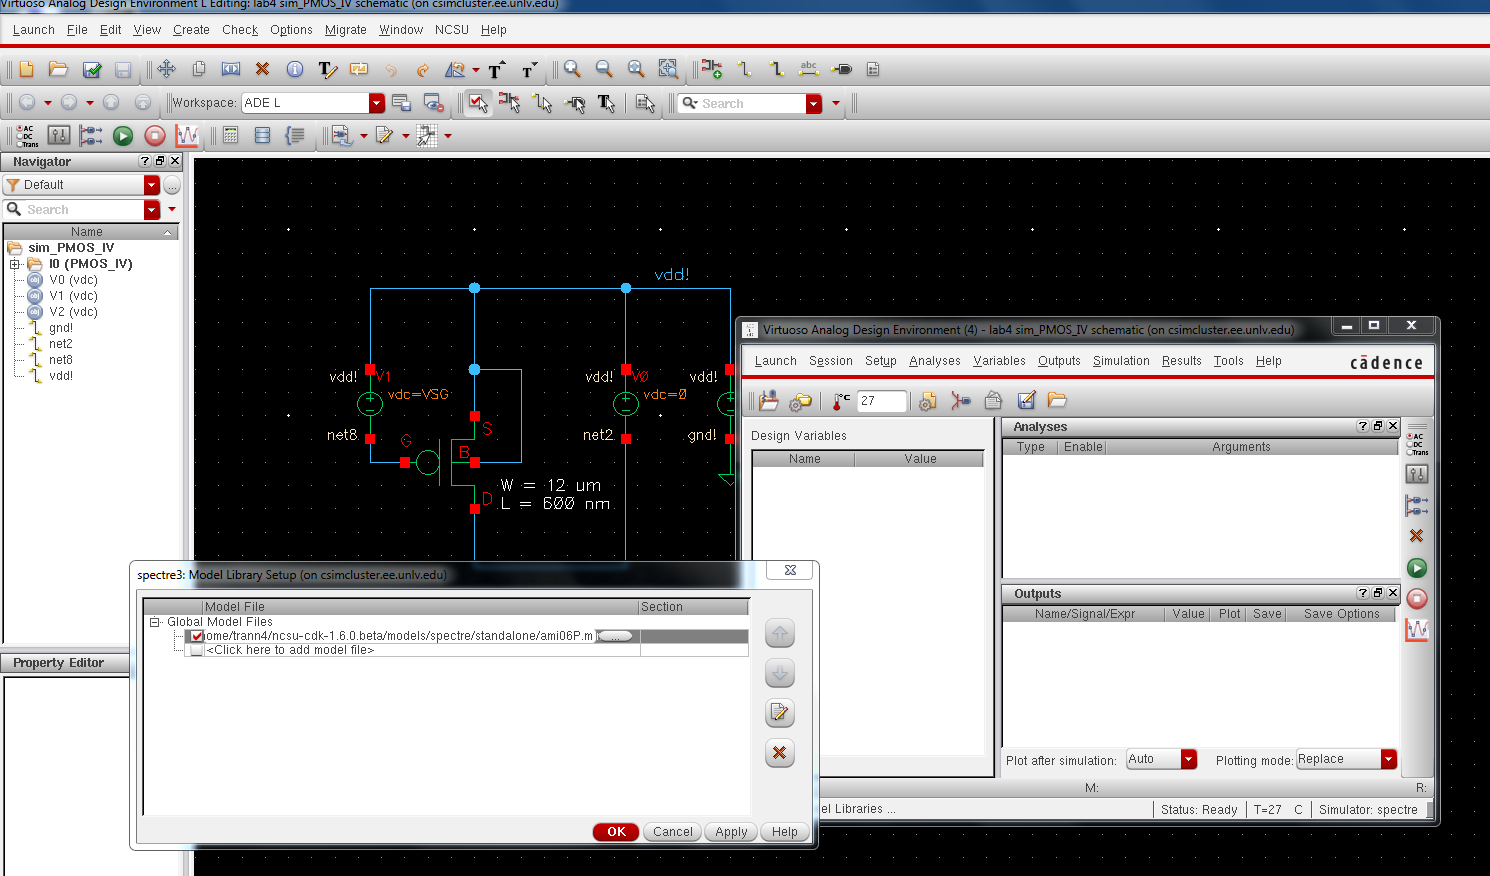This screenshot has width=1490, height=876.
Task: Toggle the checkbox beside 'Click here to add model file'
Action: click(197, 650)
